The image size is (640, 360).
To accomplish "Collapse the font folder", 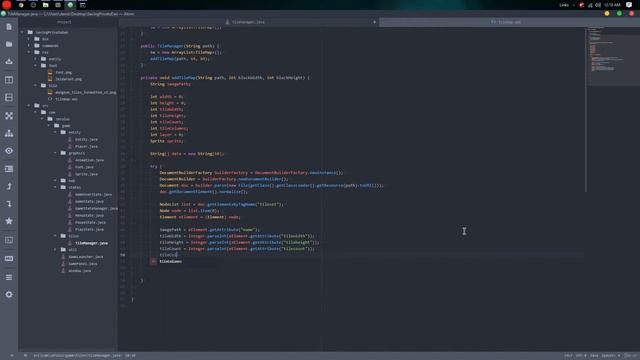I will (x=36, y=65).
